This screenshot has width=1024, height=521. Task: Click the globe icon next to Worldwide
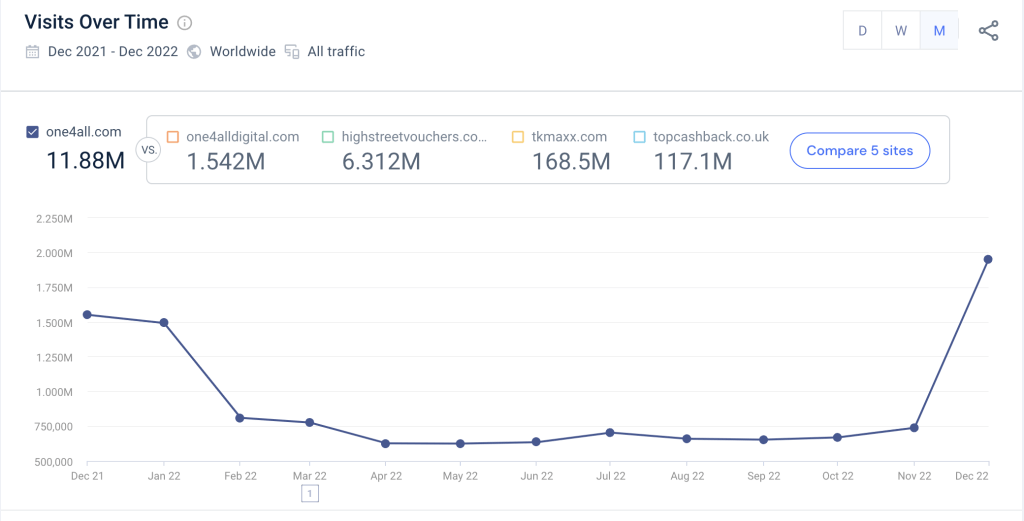coord(194,52)
